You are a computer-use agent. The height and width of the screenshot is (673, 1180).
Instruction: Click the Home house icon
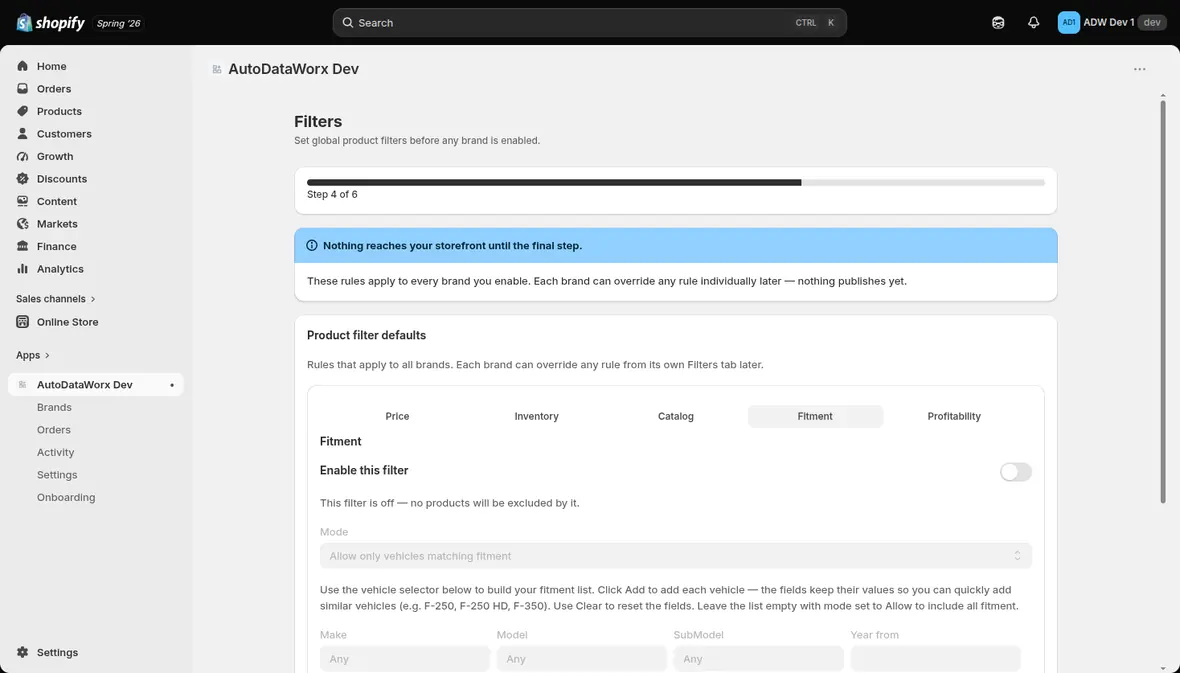tap(23, 66)
